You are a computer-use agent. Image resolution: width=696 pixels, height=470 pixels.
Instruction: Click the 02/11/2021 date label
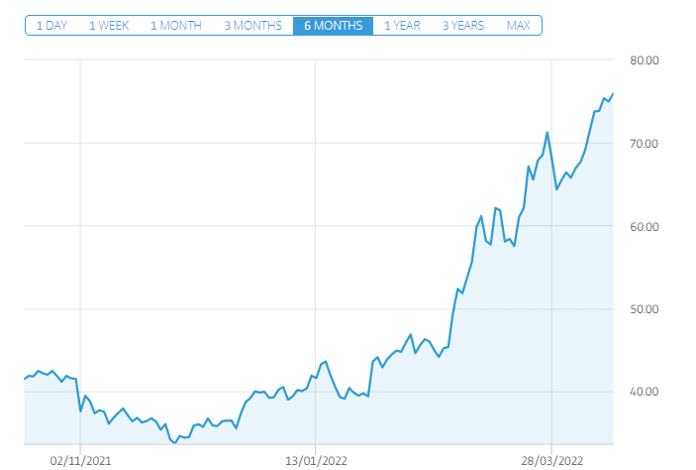point(80,460)
